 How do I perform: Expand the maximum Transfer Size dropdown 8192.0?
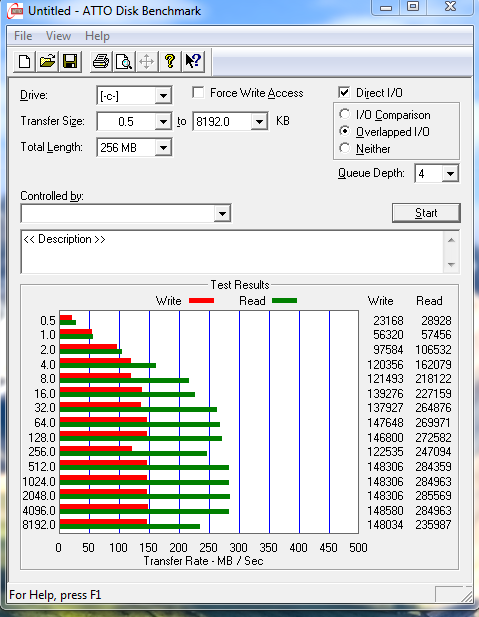[259, 121]
